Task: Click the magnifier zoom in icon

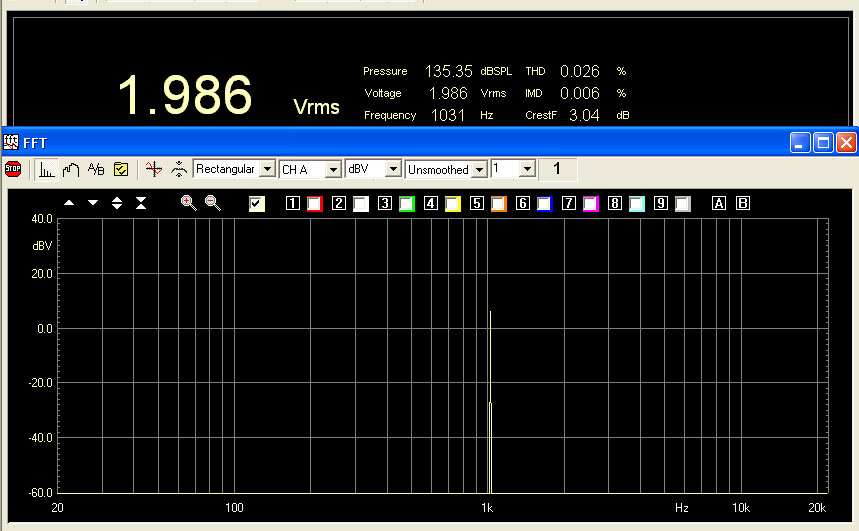Action: tap(188, 203)
